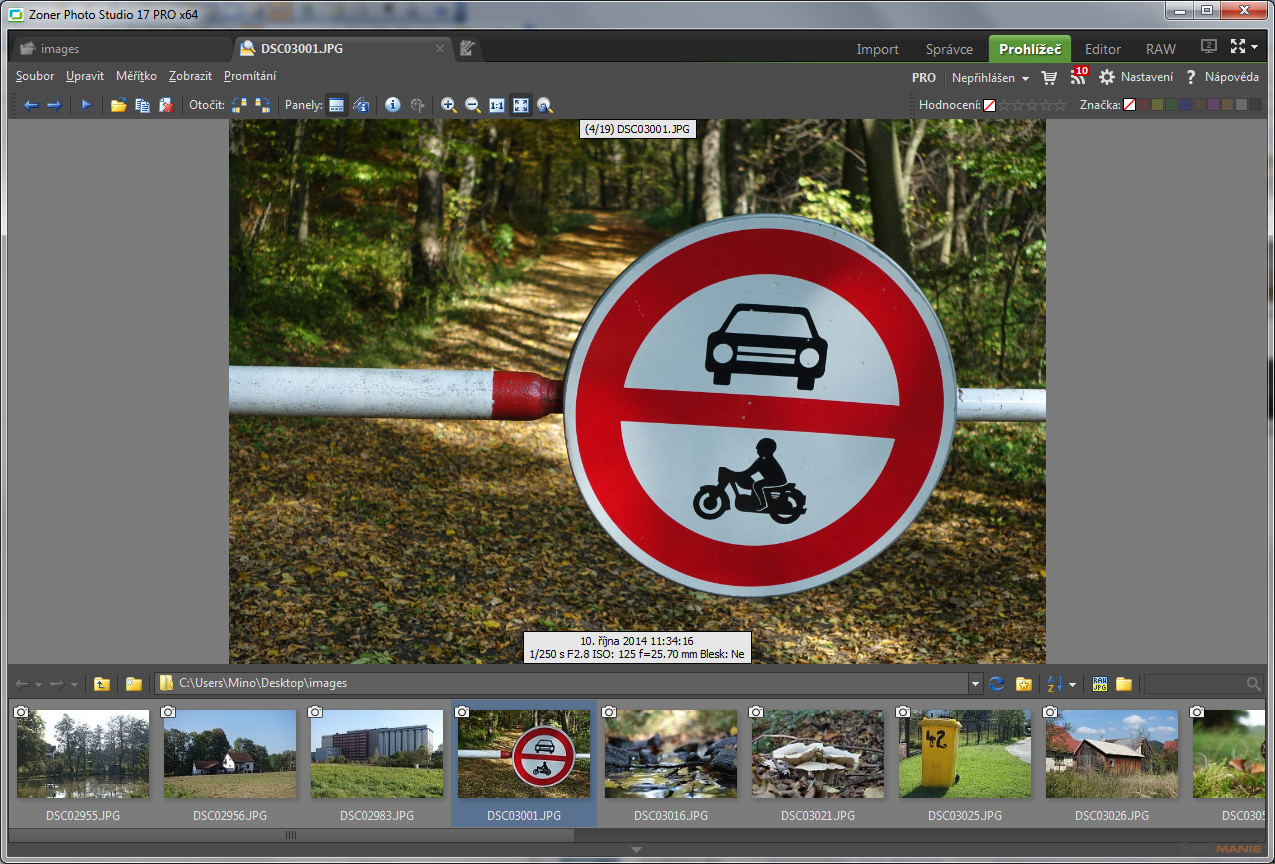The width and height of the screenshot is (1275, 864).
Task: Rotate image left using Otočit icon
Action: pos(239,105)
